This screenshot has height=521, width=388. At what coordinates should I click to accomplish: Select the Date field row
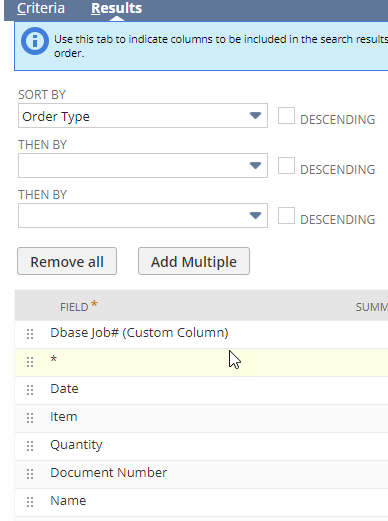[201, 390]
